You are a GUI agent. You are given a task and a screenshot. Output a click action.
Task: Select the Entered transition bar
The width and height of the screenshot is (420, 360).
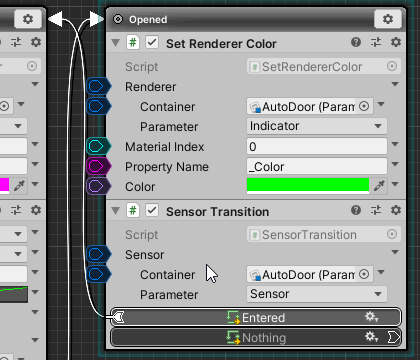pyautogui.click(x=256, y=317)
